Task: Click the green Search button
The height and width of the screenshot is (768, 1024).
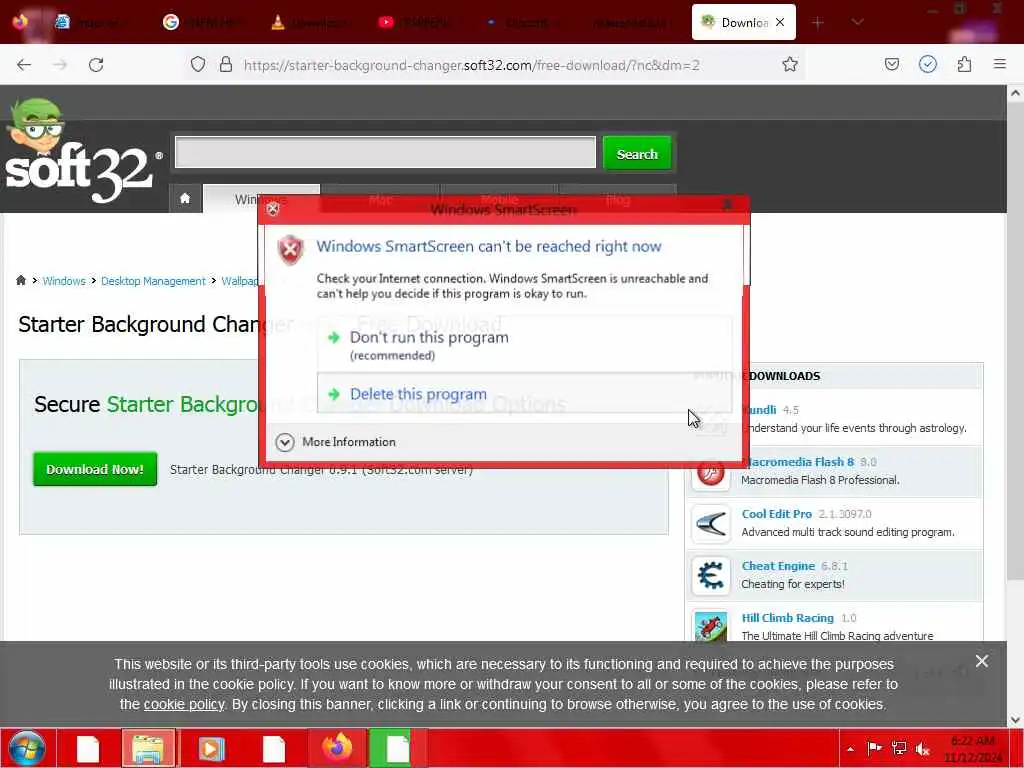Action: (x=637, y=153)
